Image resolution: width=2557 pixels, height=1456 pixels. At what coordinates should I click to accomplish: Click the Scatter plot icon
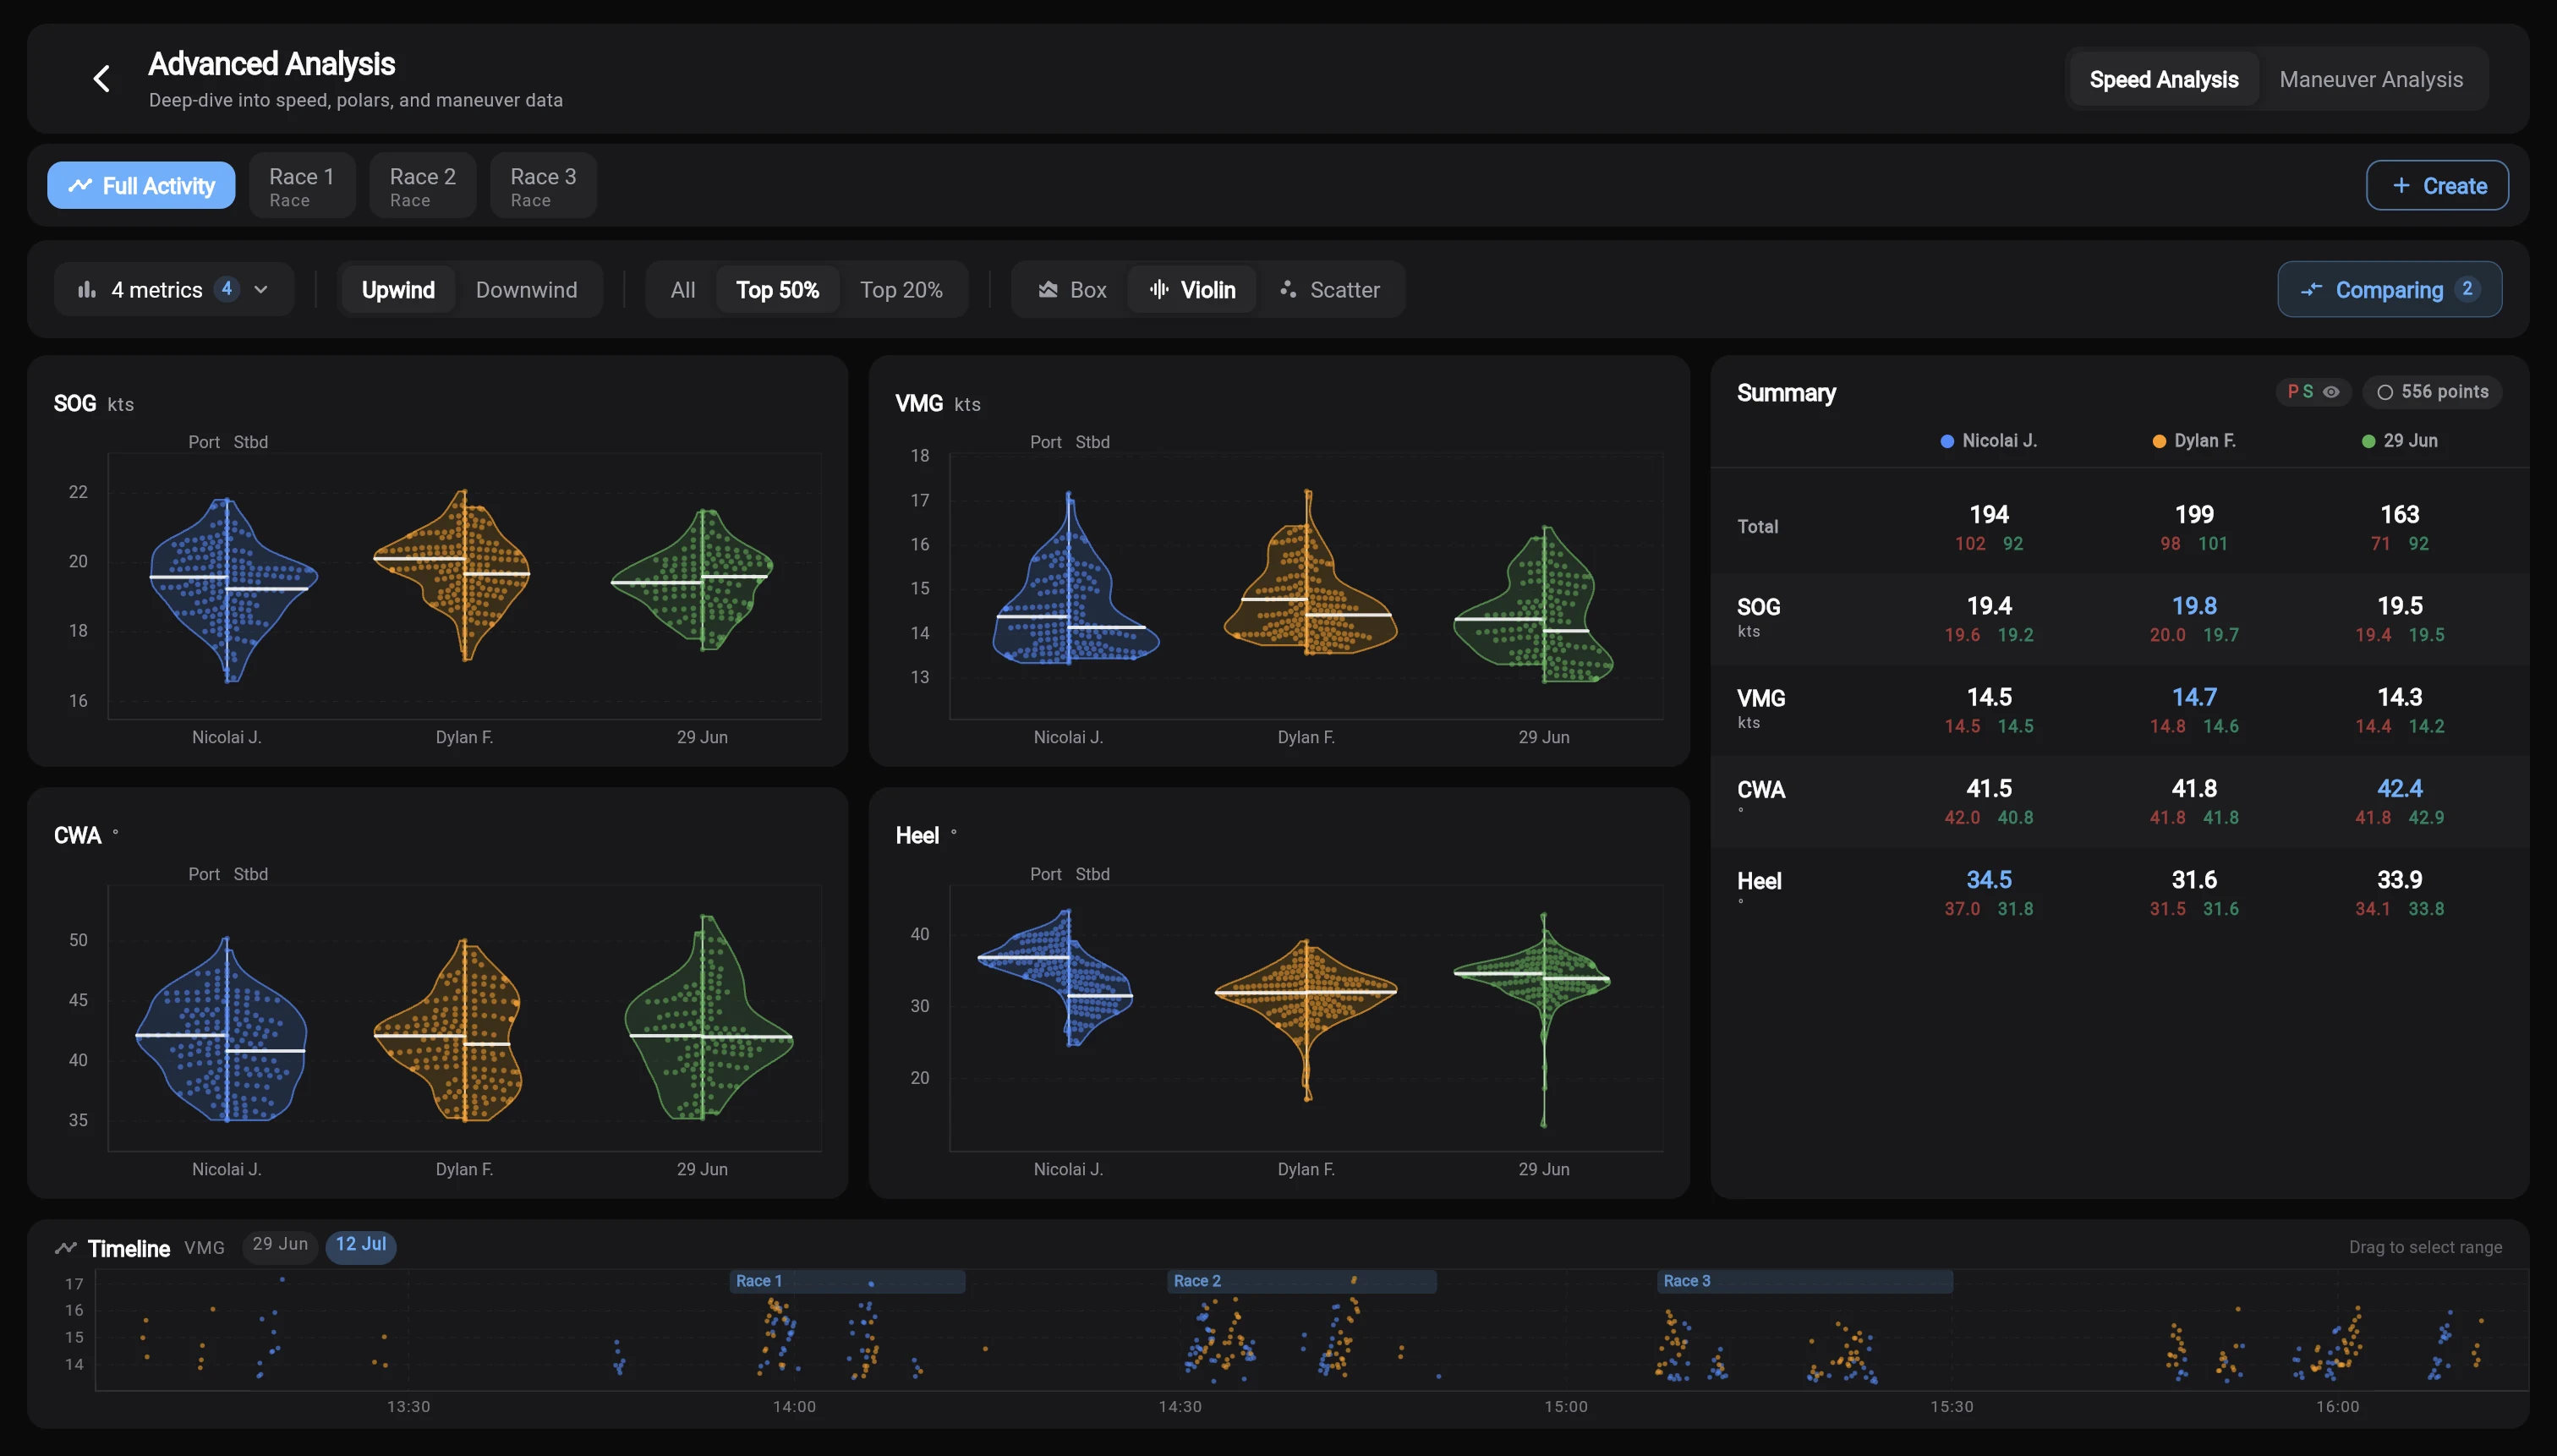click(x=1288, y=290)
